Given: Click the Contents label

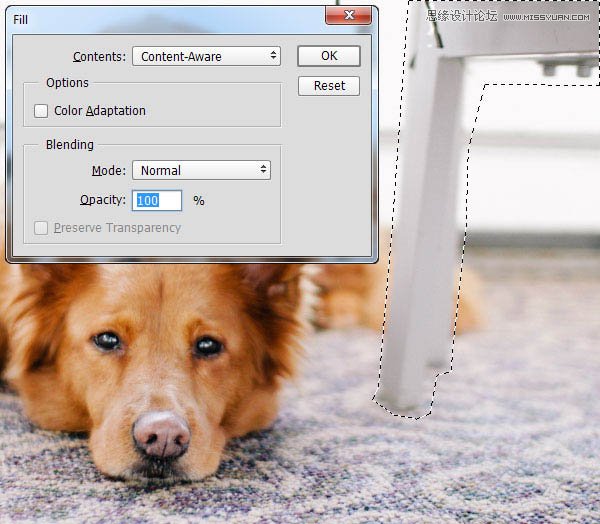Looking at the screenshot, I should click(x=99, y=57).
